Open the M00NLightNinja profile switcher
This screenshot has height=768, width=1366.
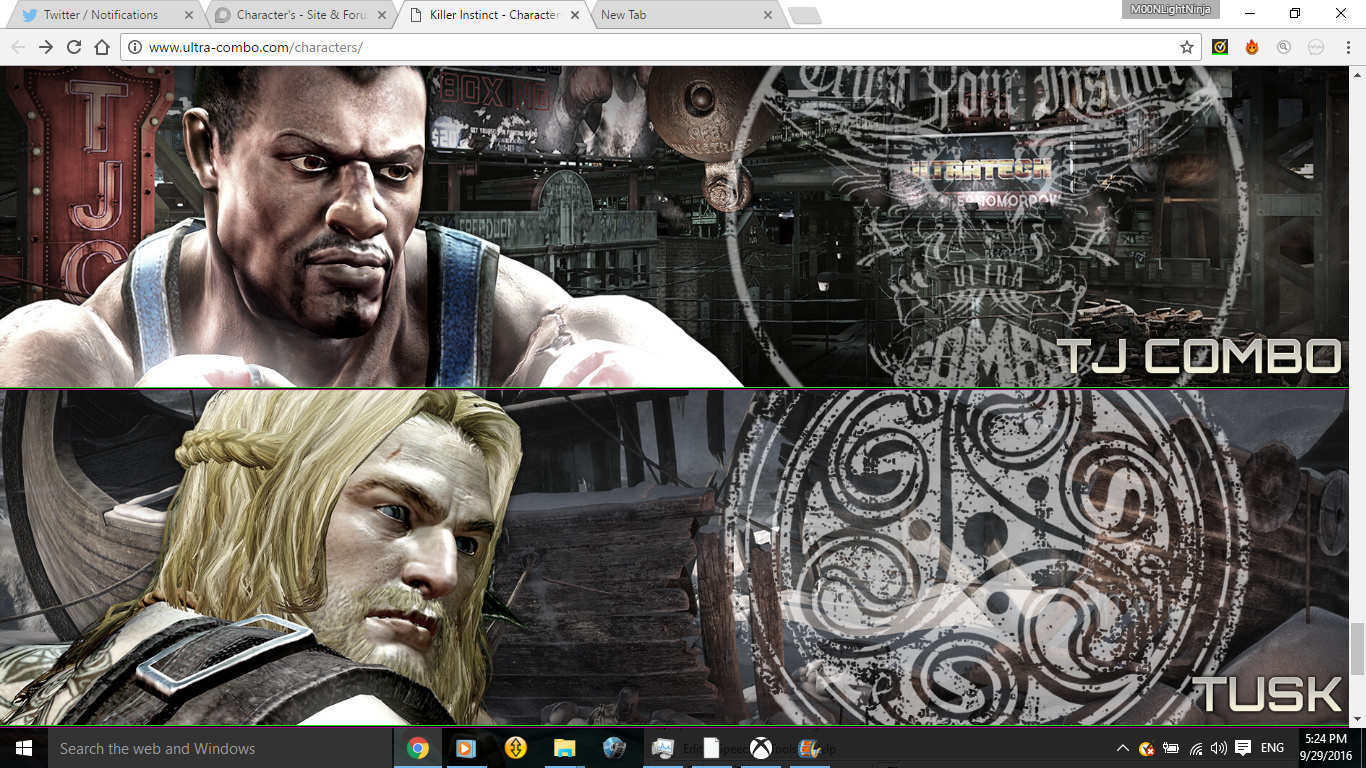click(x=1170, y=10)
